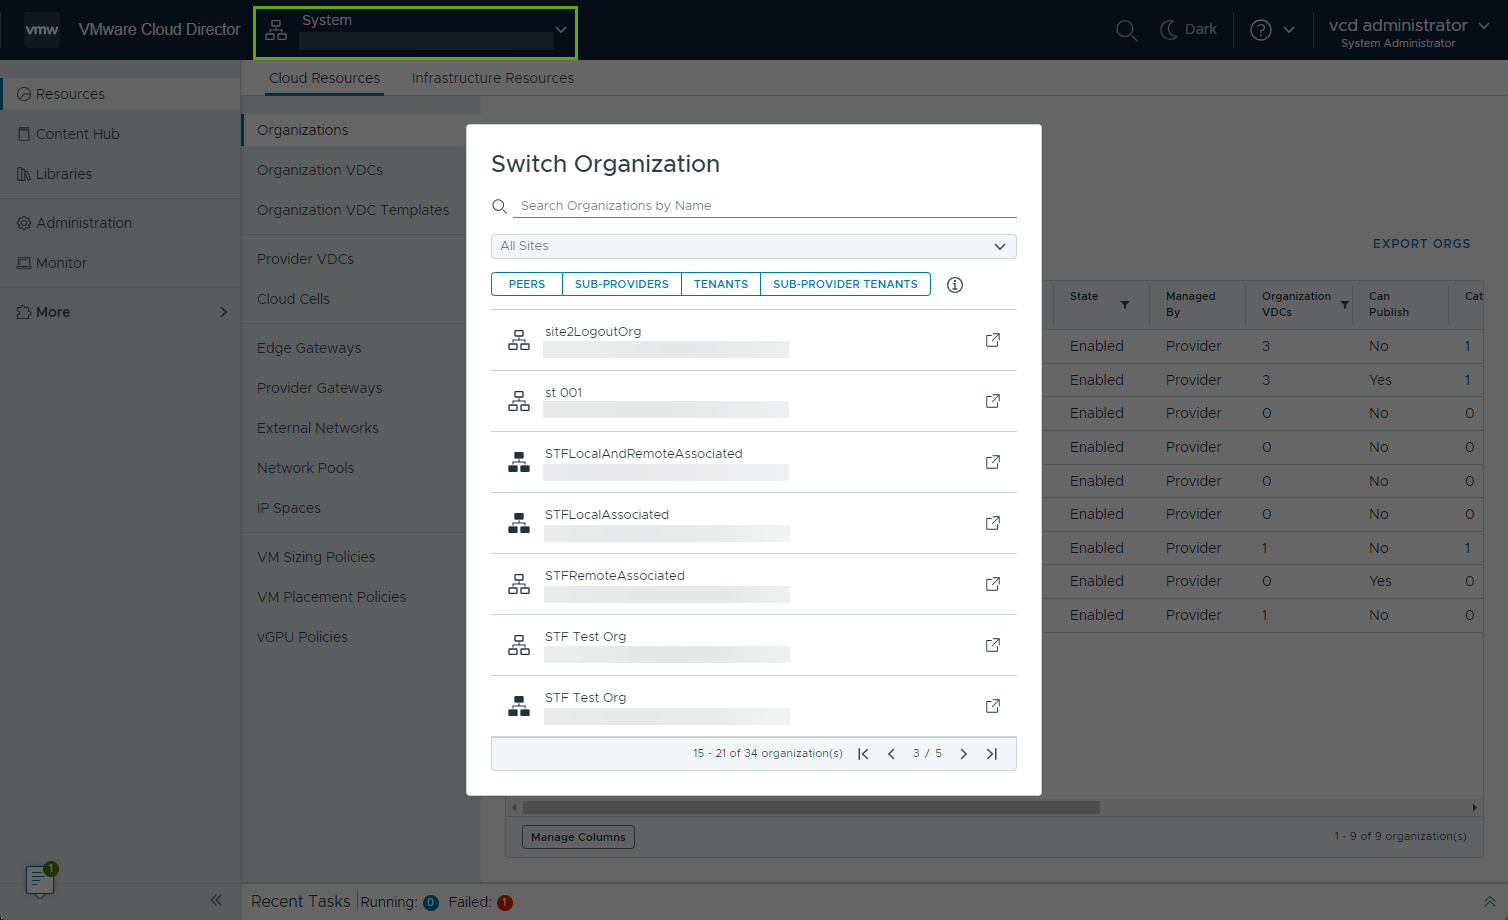Select Organization VDC Templates in sidebar
This screenshot has width=1508, height=920.
click(354, 210)
